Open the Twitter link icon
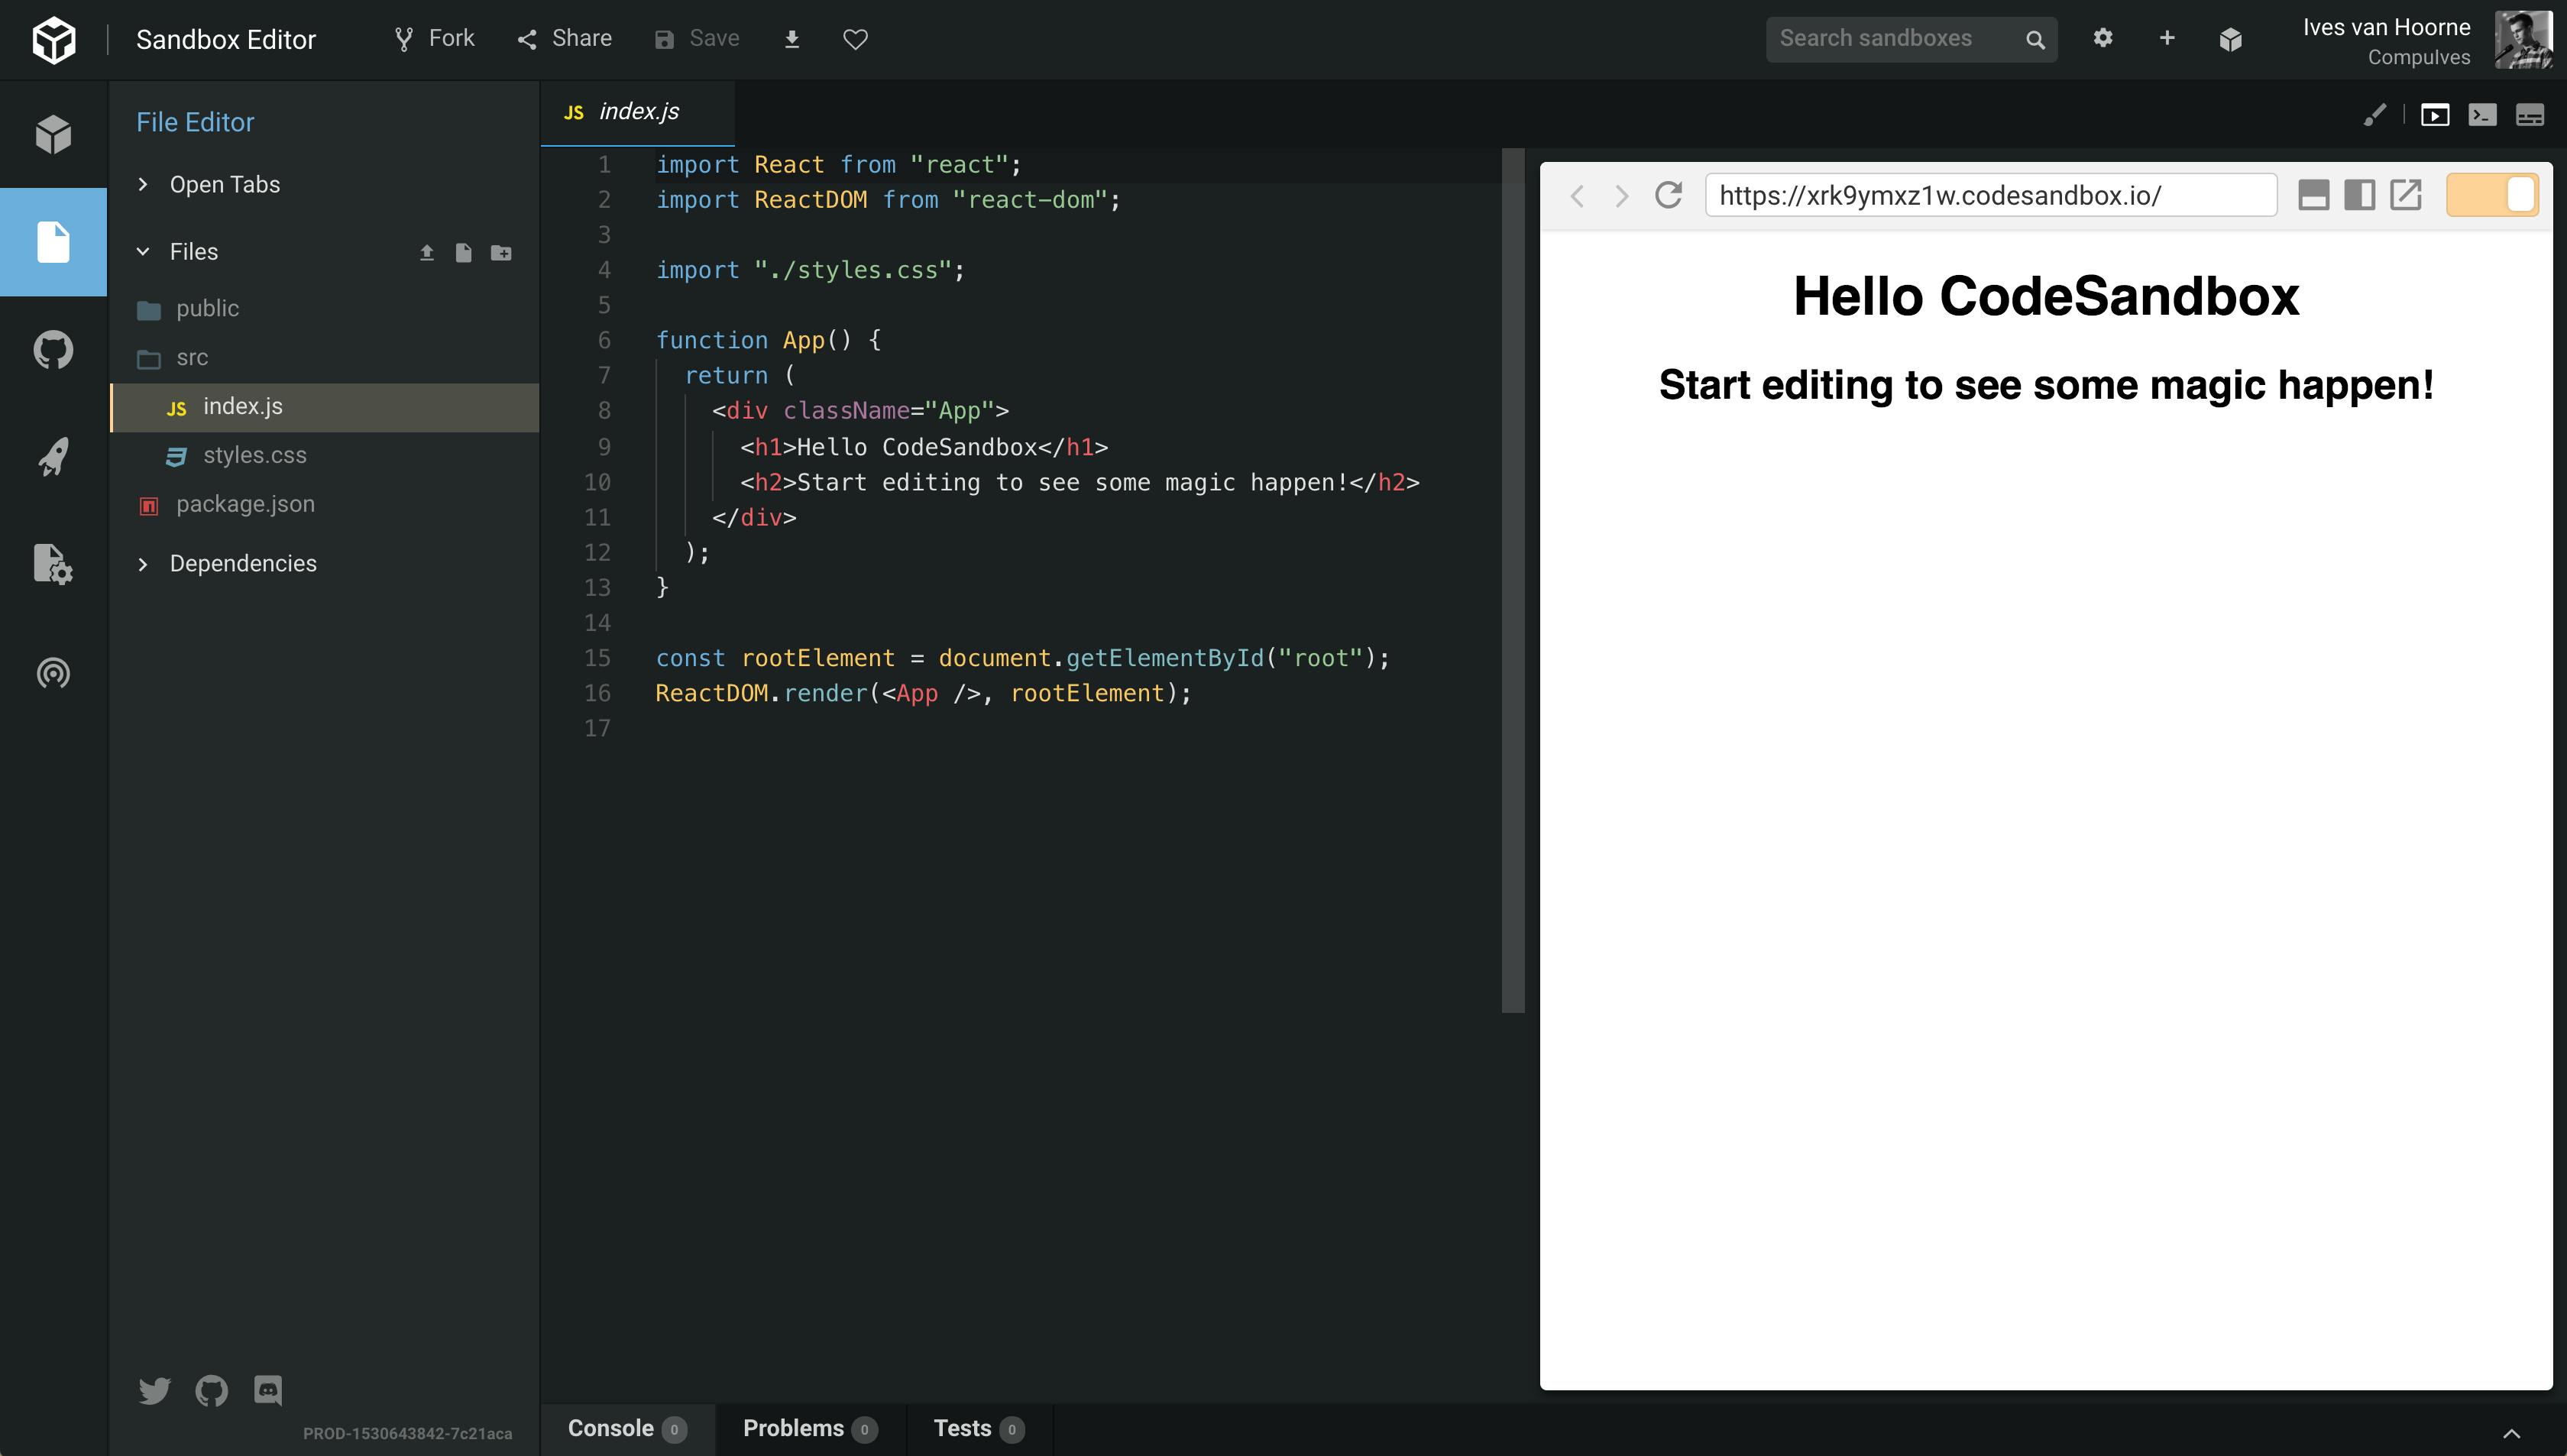This screenshot has width=2567, height=1456. 155,1390
